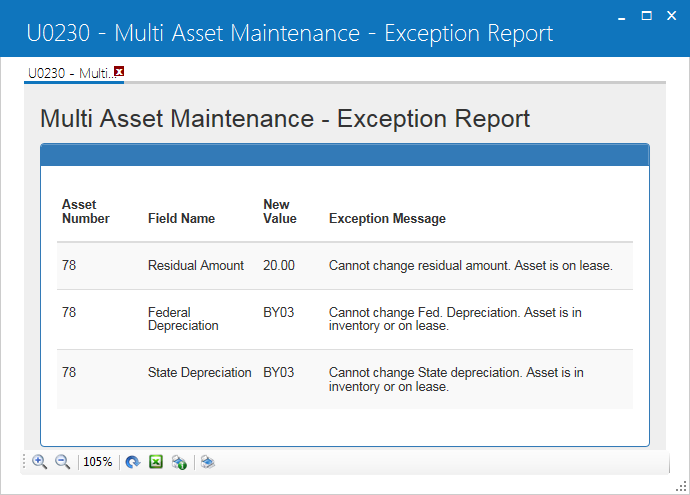The width and height of the screenshot is (690, 495).
Task: Close the U0230 - Multi tab
Action: pyautogui.click(x=119, y=71)
